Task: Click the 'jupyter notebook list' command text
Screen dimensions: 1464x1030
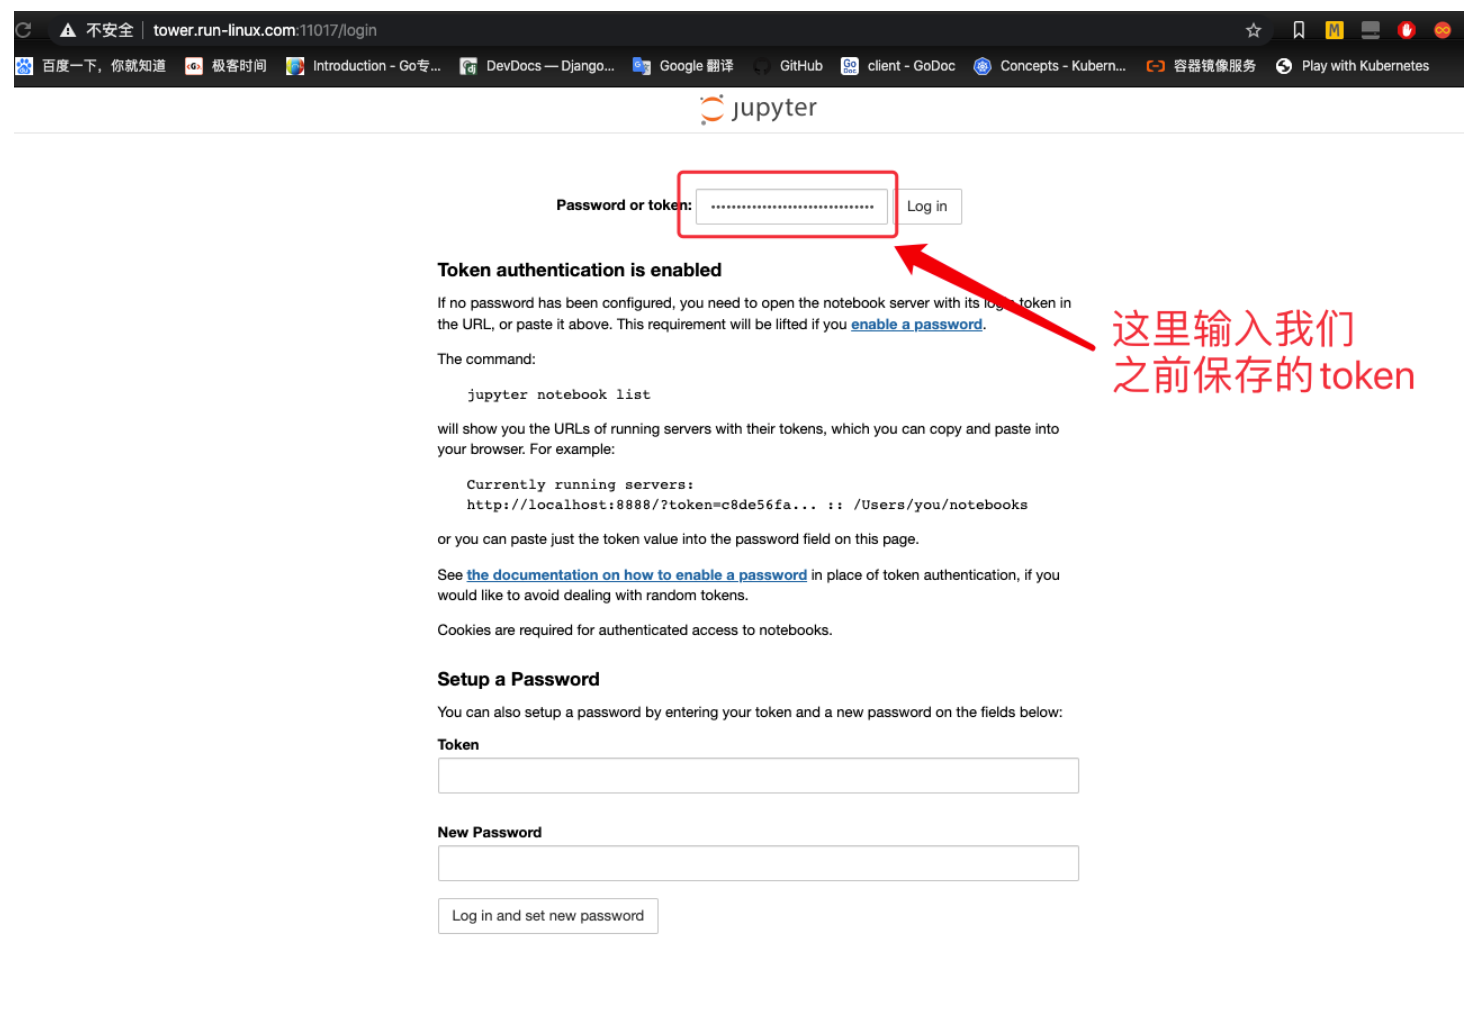Action: click(x=558, y=395)
